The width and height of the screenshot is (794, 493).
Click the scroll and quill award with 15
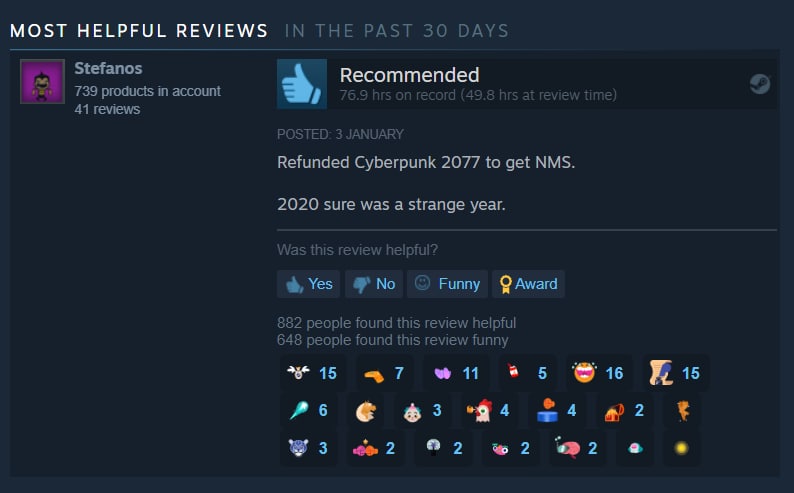coord(675,373)
